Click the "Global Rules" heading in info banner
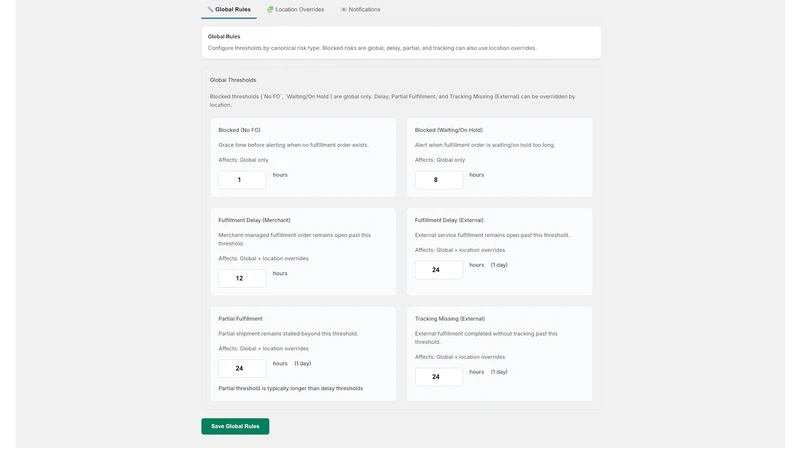The width and height of the screenshot is (800, 450). click(x=224, y=37)
